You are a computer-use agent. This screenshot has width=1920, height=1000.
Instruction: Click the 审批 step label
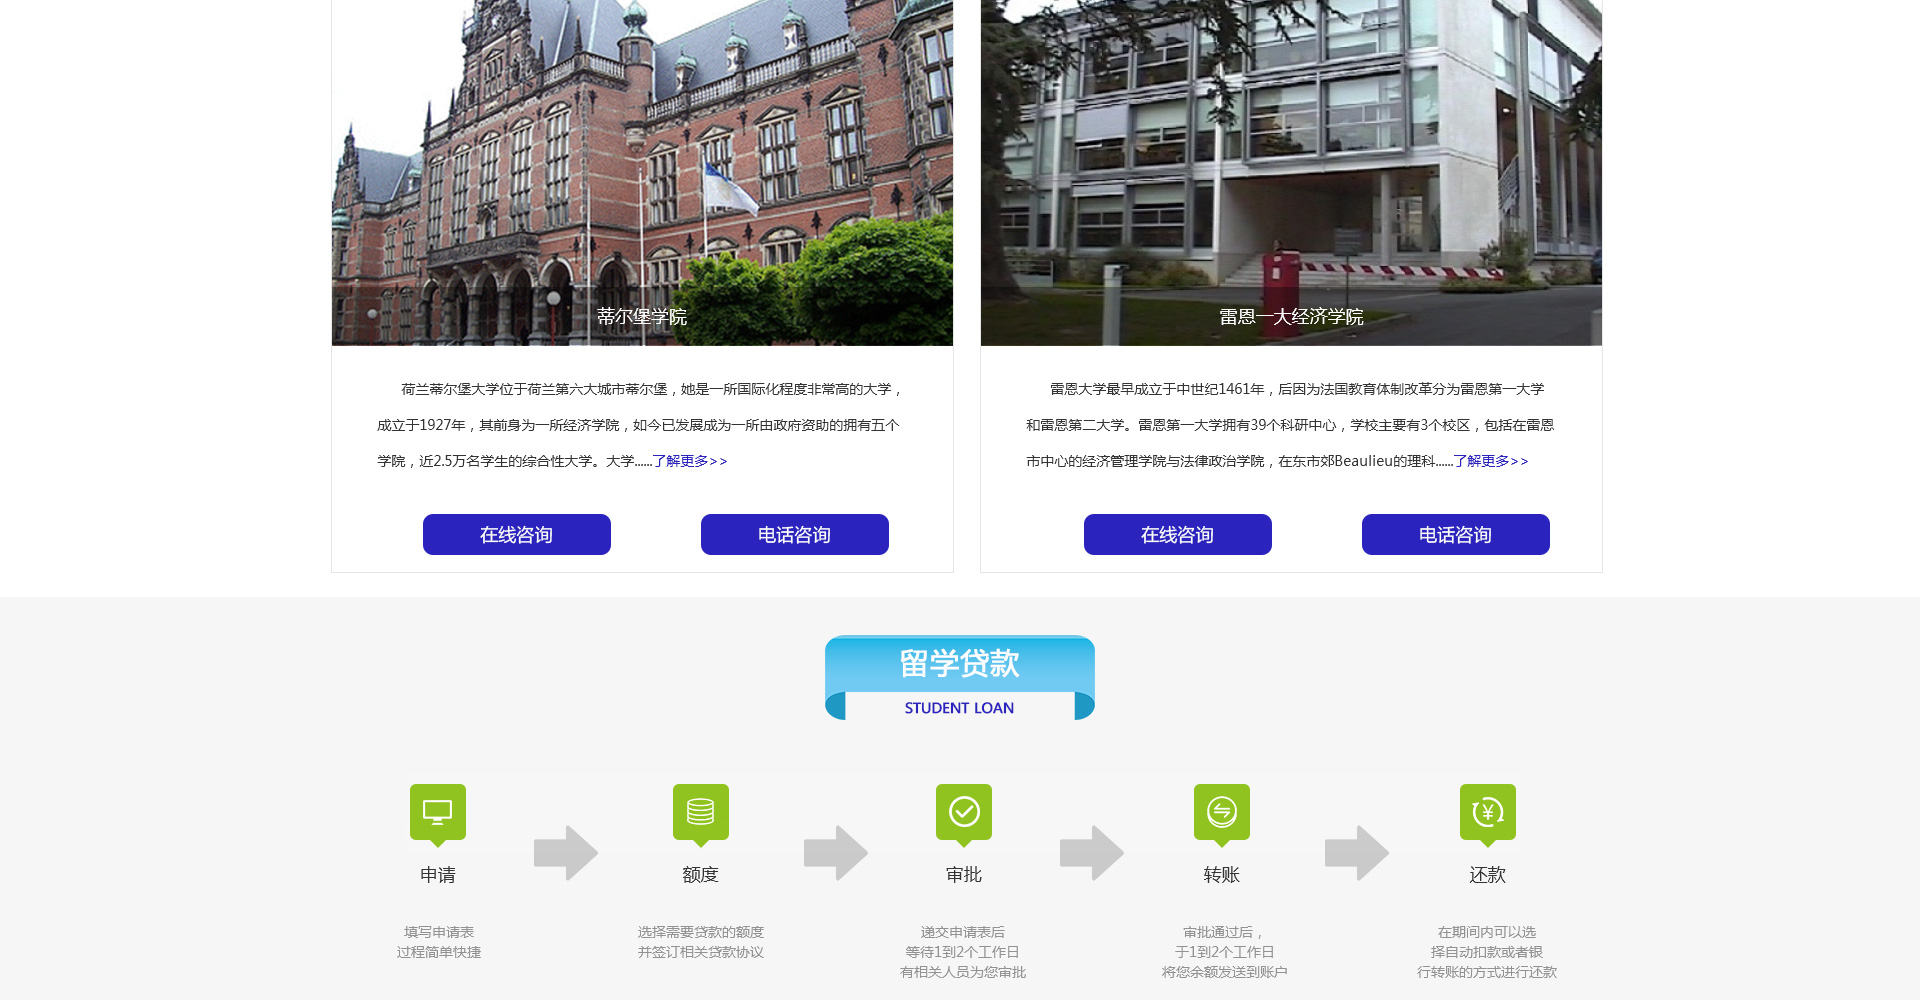point(964,875)
